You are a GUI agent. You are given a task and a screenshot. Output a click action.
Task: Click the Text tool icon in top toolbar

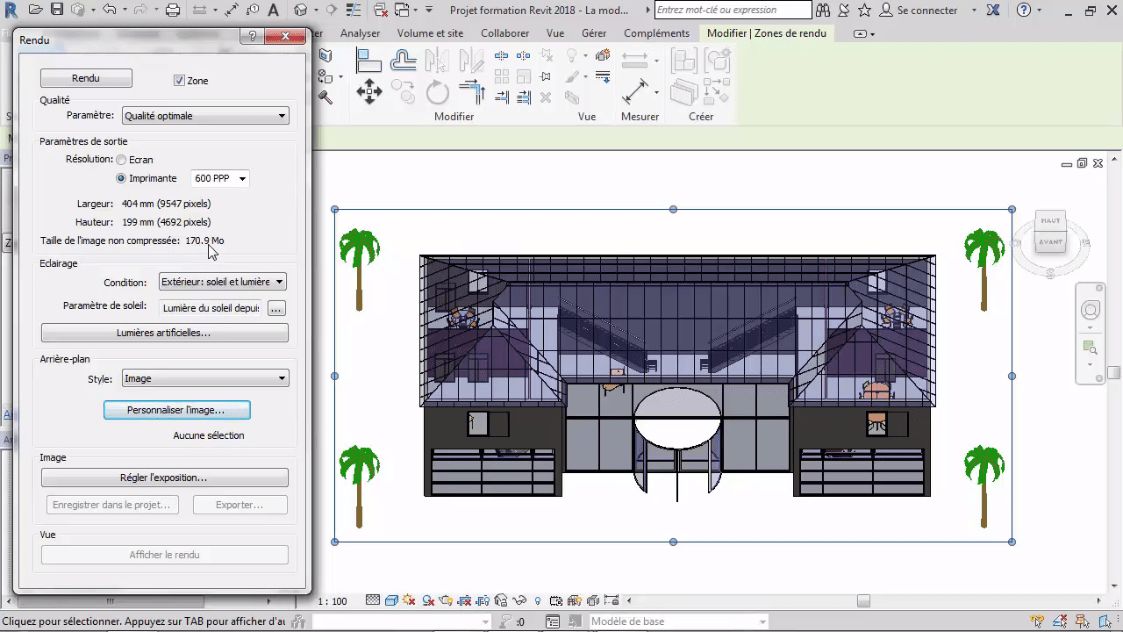(273, 10)
